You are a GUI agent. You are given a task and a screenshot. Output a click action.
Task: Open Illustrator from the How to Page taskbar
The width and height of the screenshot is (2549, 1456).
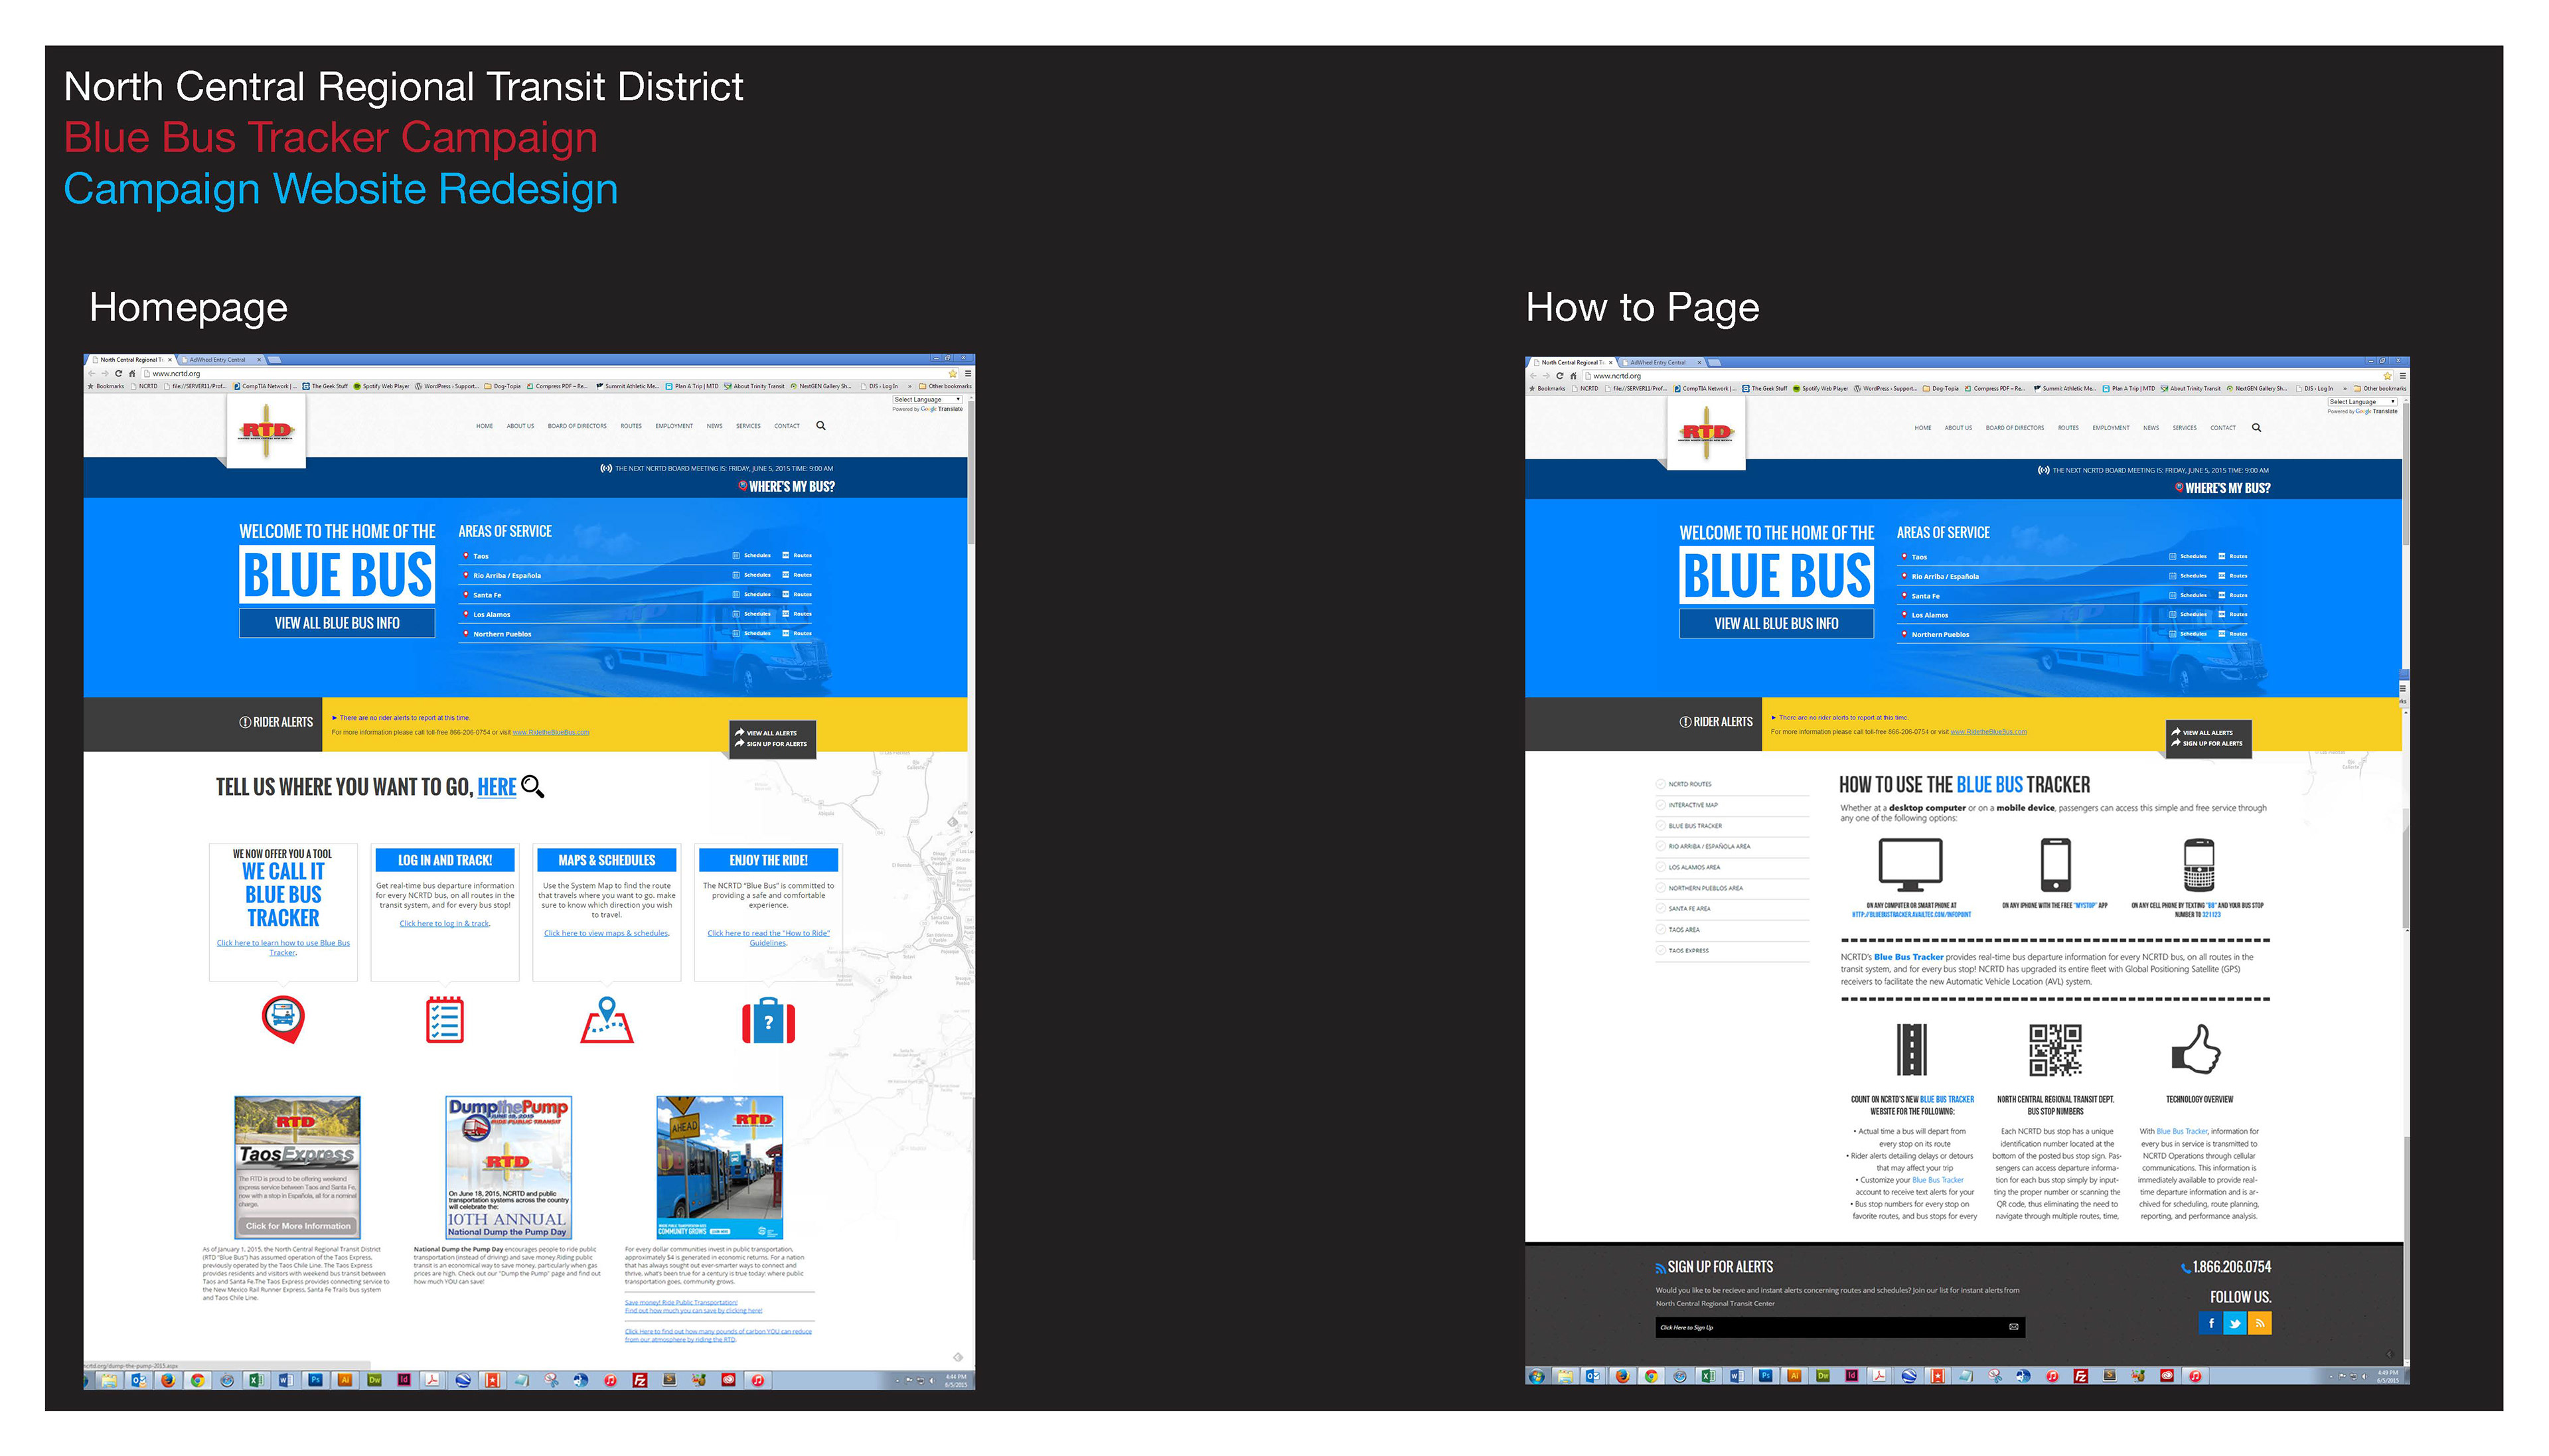click(x=1794, y=1376)
